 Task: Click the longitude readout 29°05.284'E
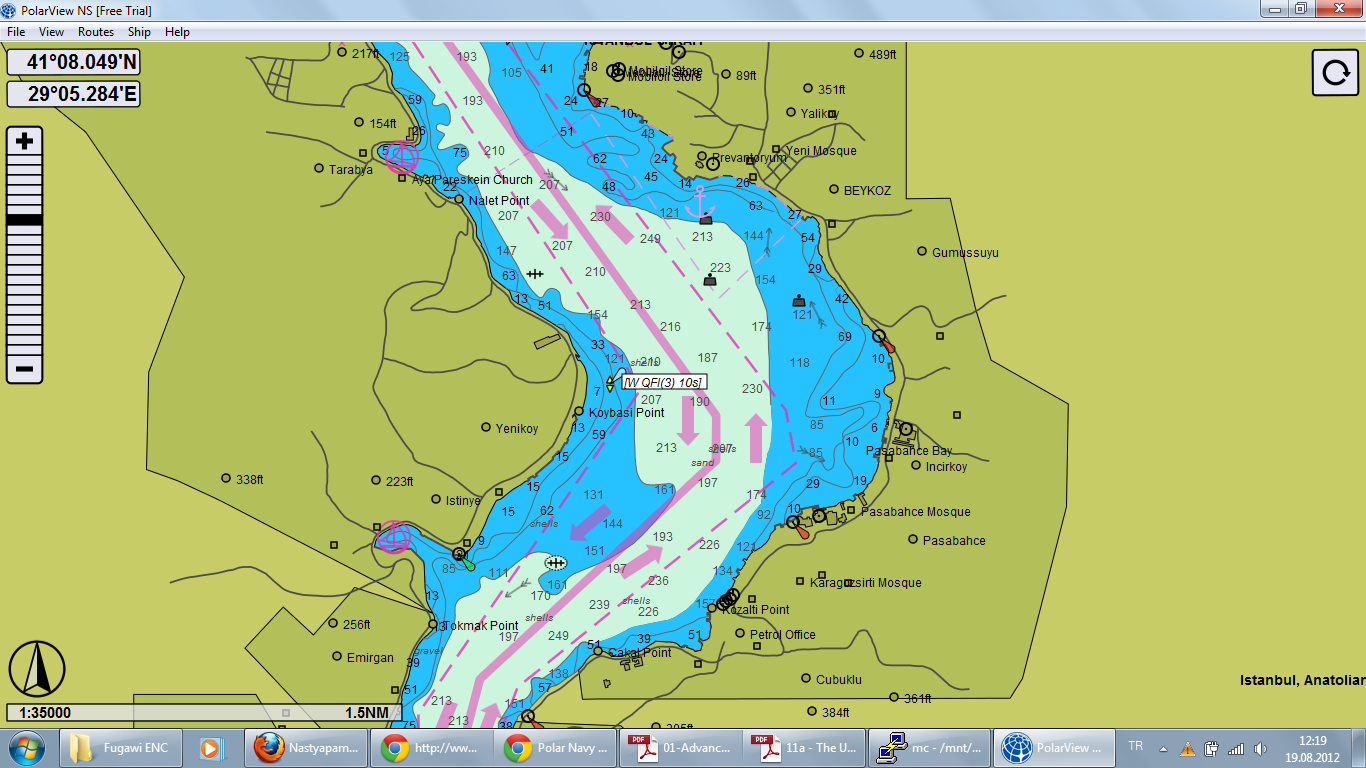73,95
